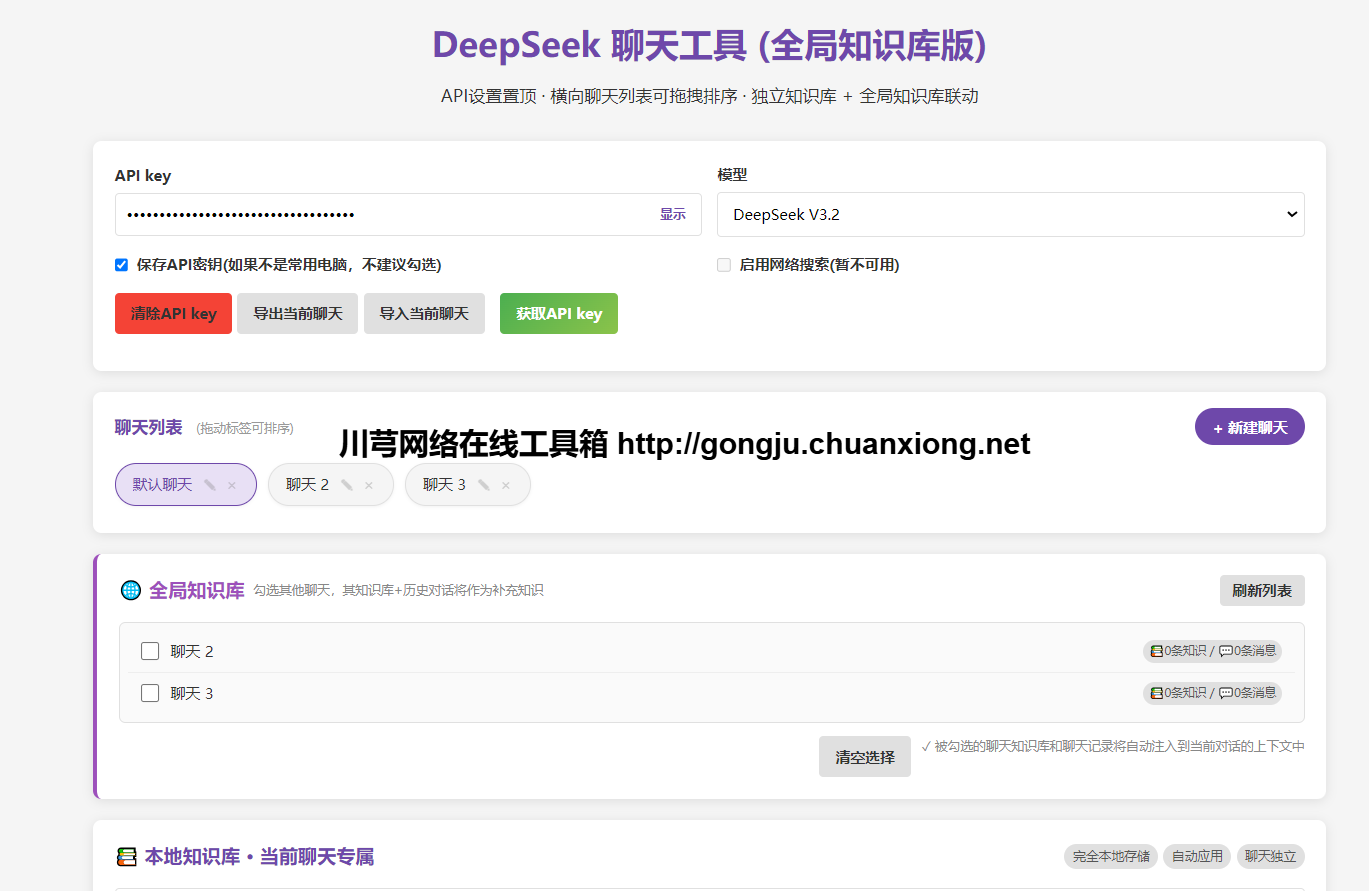Viewport: 1369px width, 891px height.
Task: Close the 默认聊天 tab with its × icon
Action: click(232, 485)
